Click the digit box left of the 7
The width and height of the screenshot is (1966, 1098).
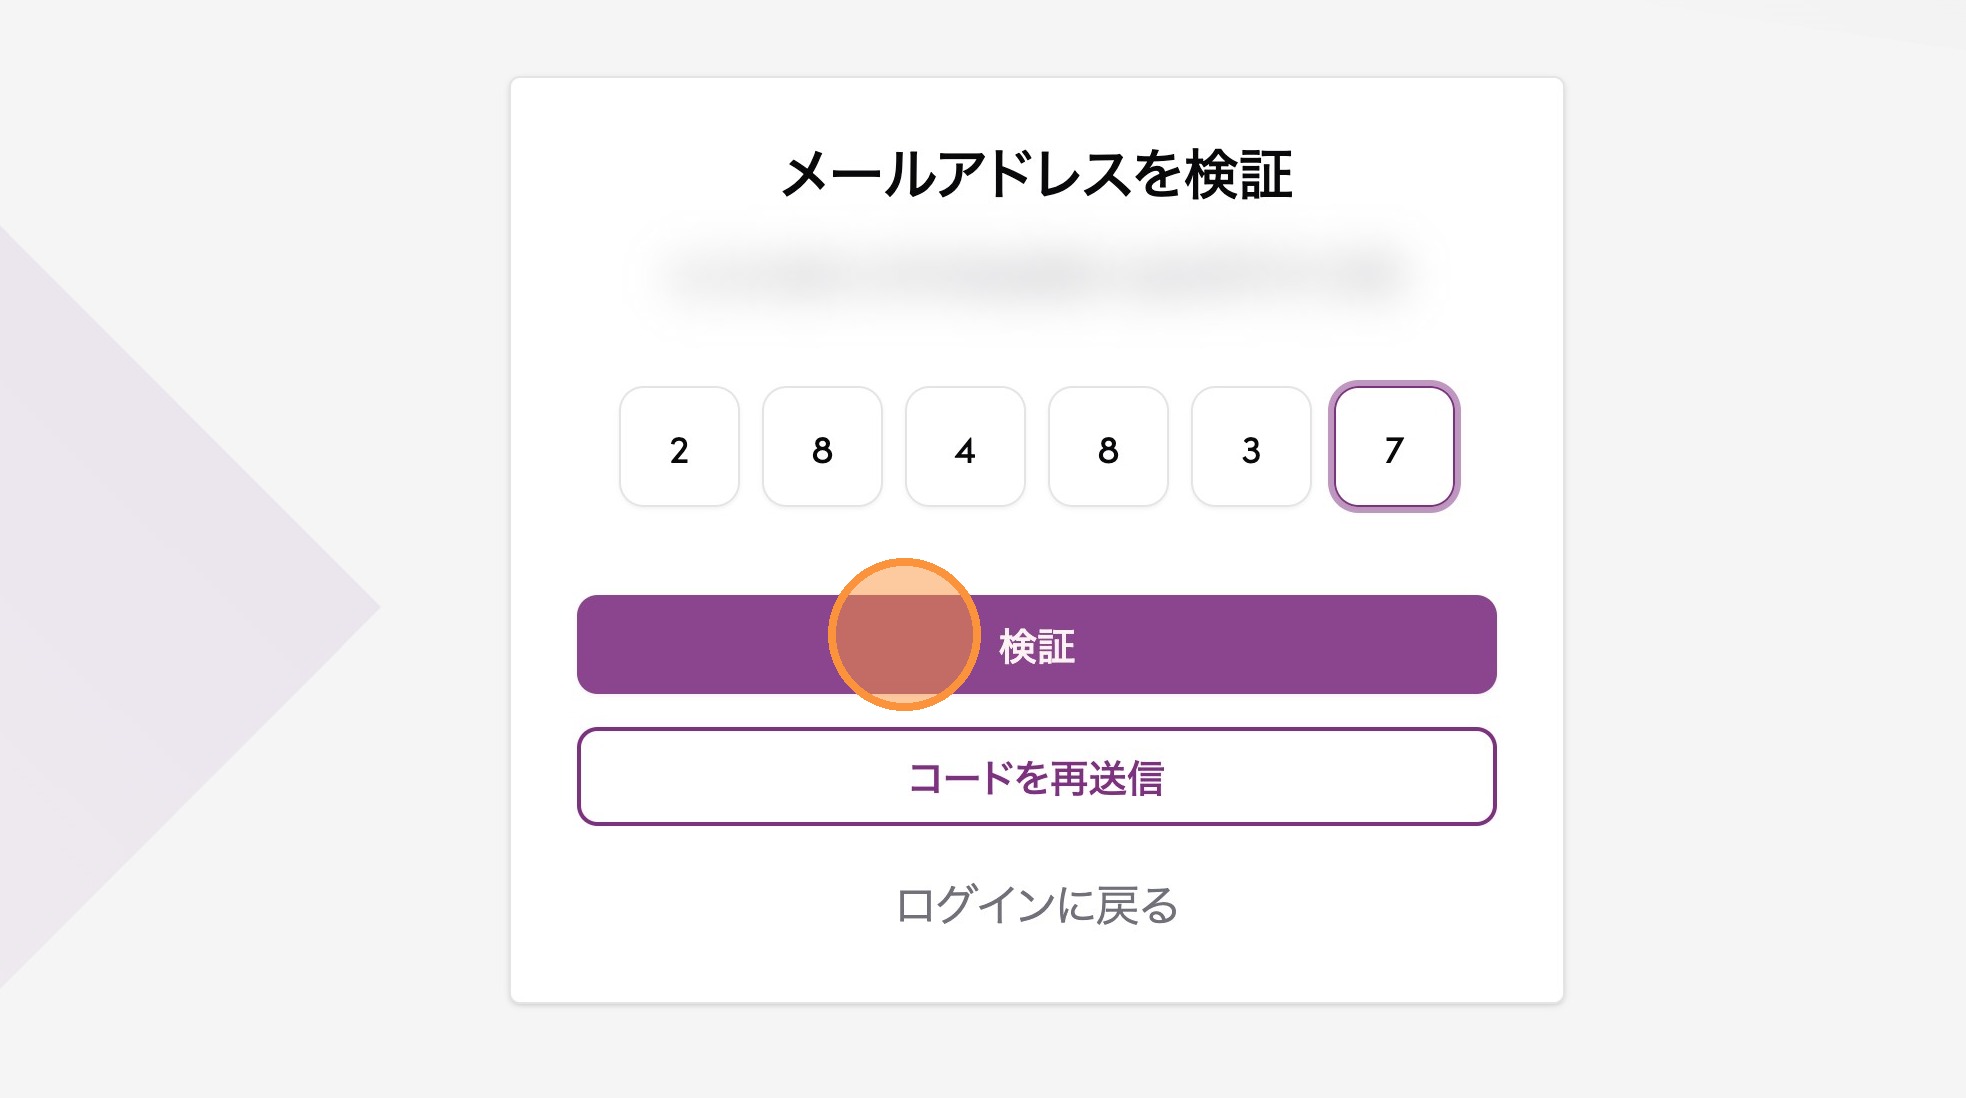coord(1251,447)
